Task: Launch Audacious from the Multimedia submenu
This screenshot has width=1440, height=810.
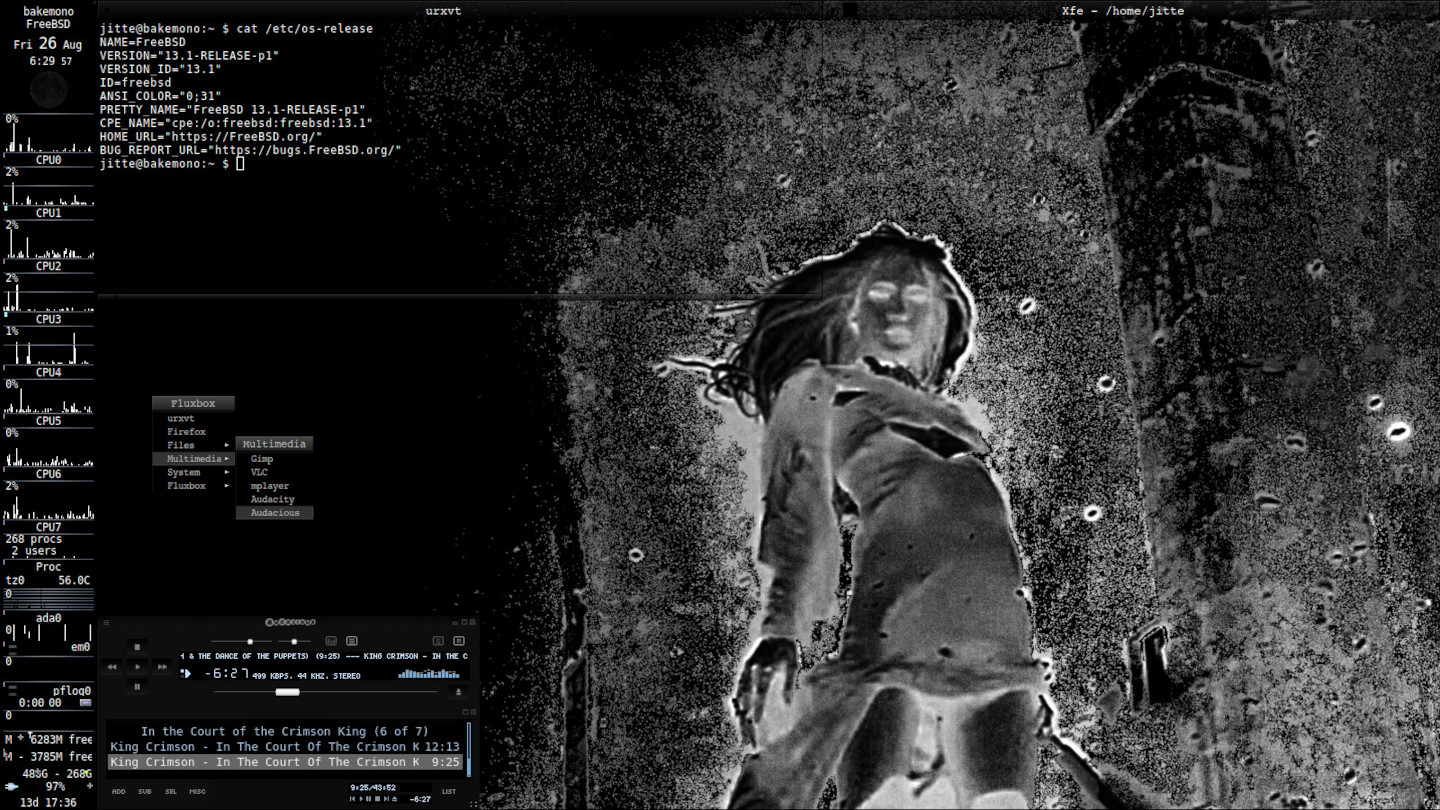Action: [274, 513]
